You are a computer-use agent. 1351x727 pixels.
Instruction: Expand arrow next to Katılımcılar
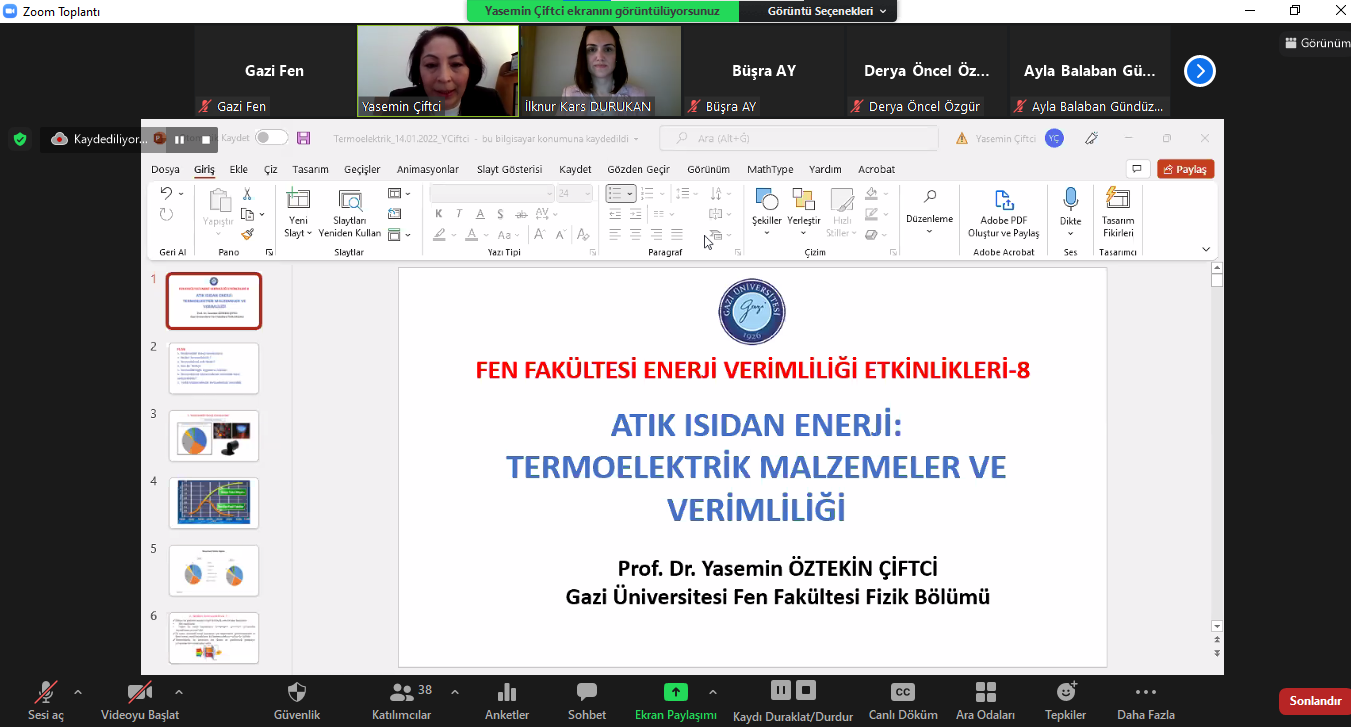coord(455,691)
